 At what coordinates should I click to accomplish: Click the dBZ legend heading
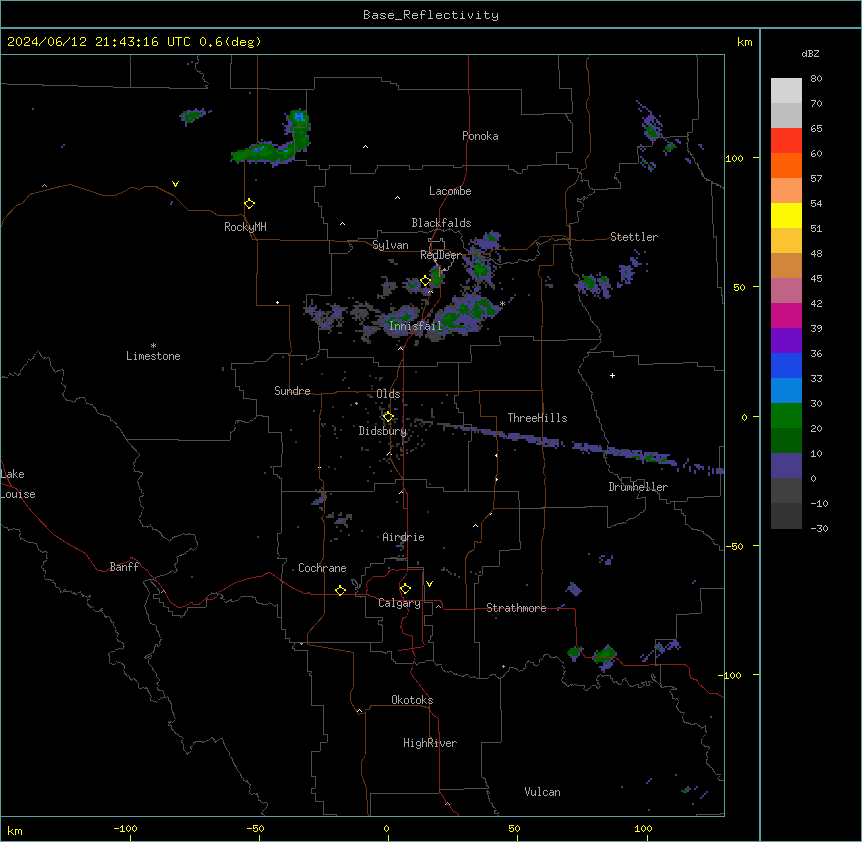click(810, 54)
